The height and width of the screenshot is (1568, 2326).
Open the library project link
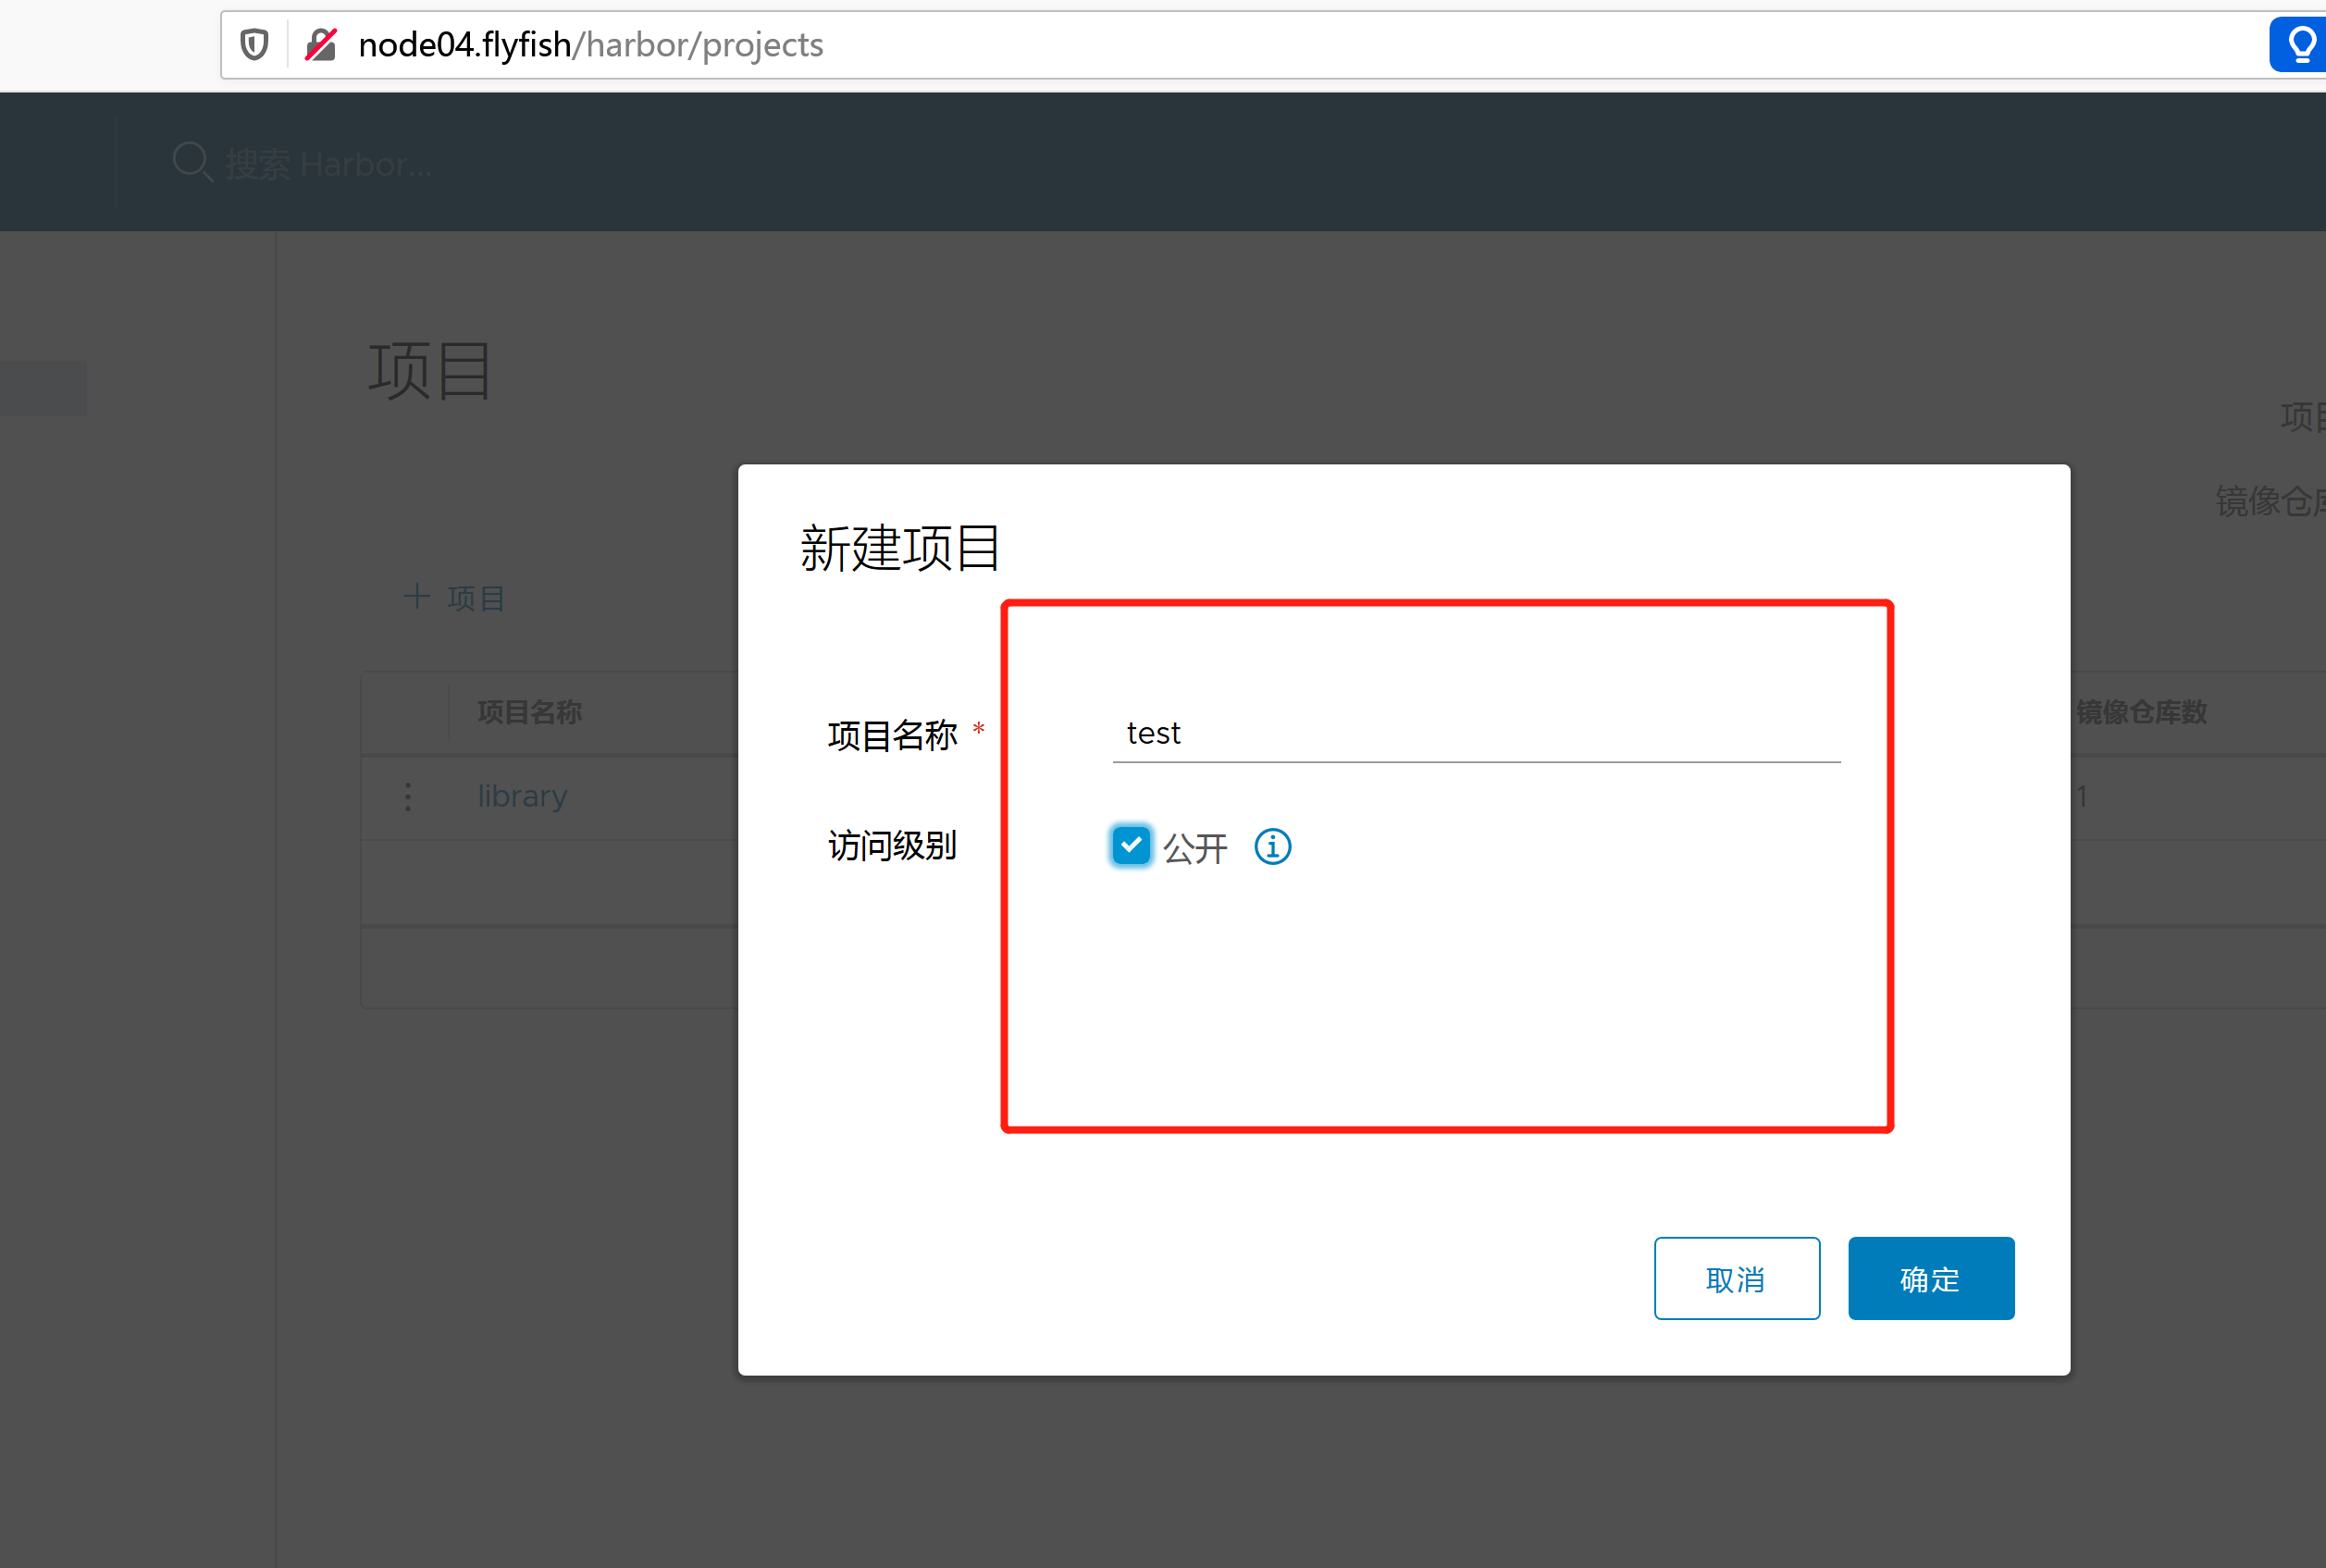[x=522, y=796]
